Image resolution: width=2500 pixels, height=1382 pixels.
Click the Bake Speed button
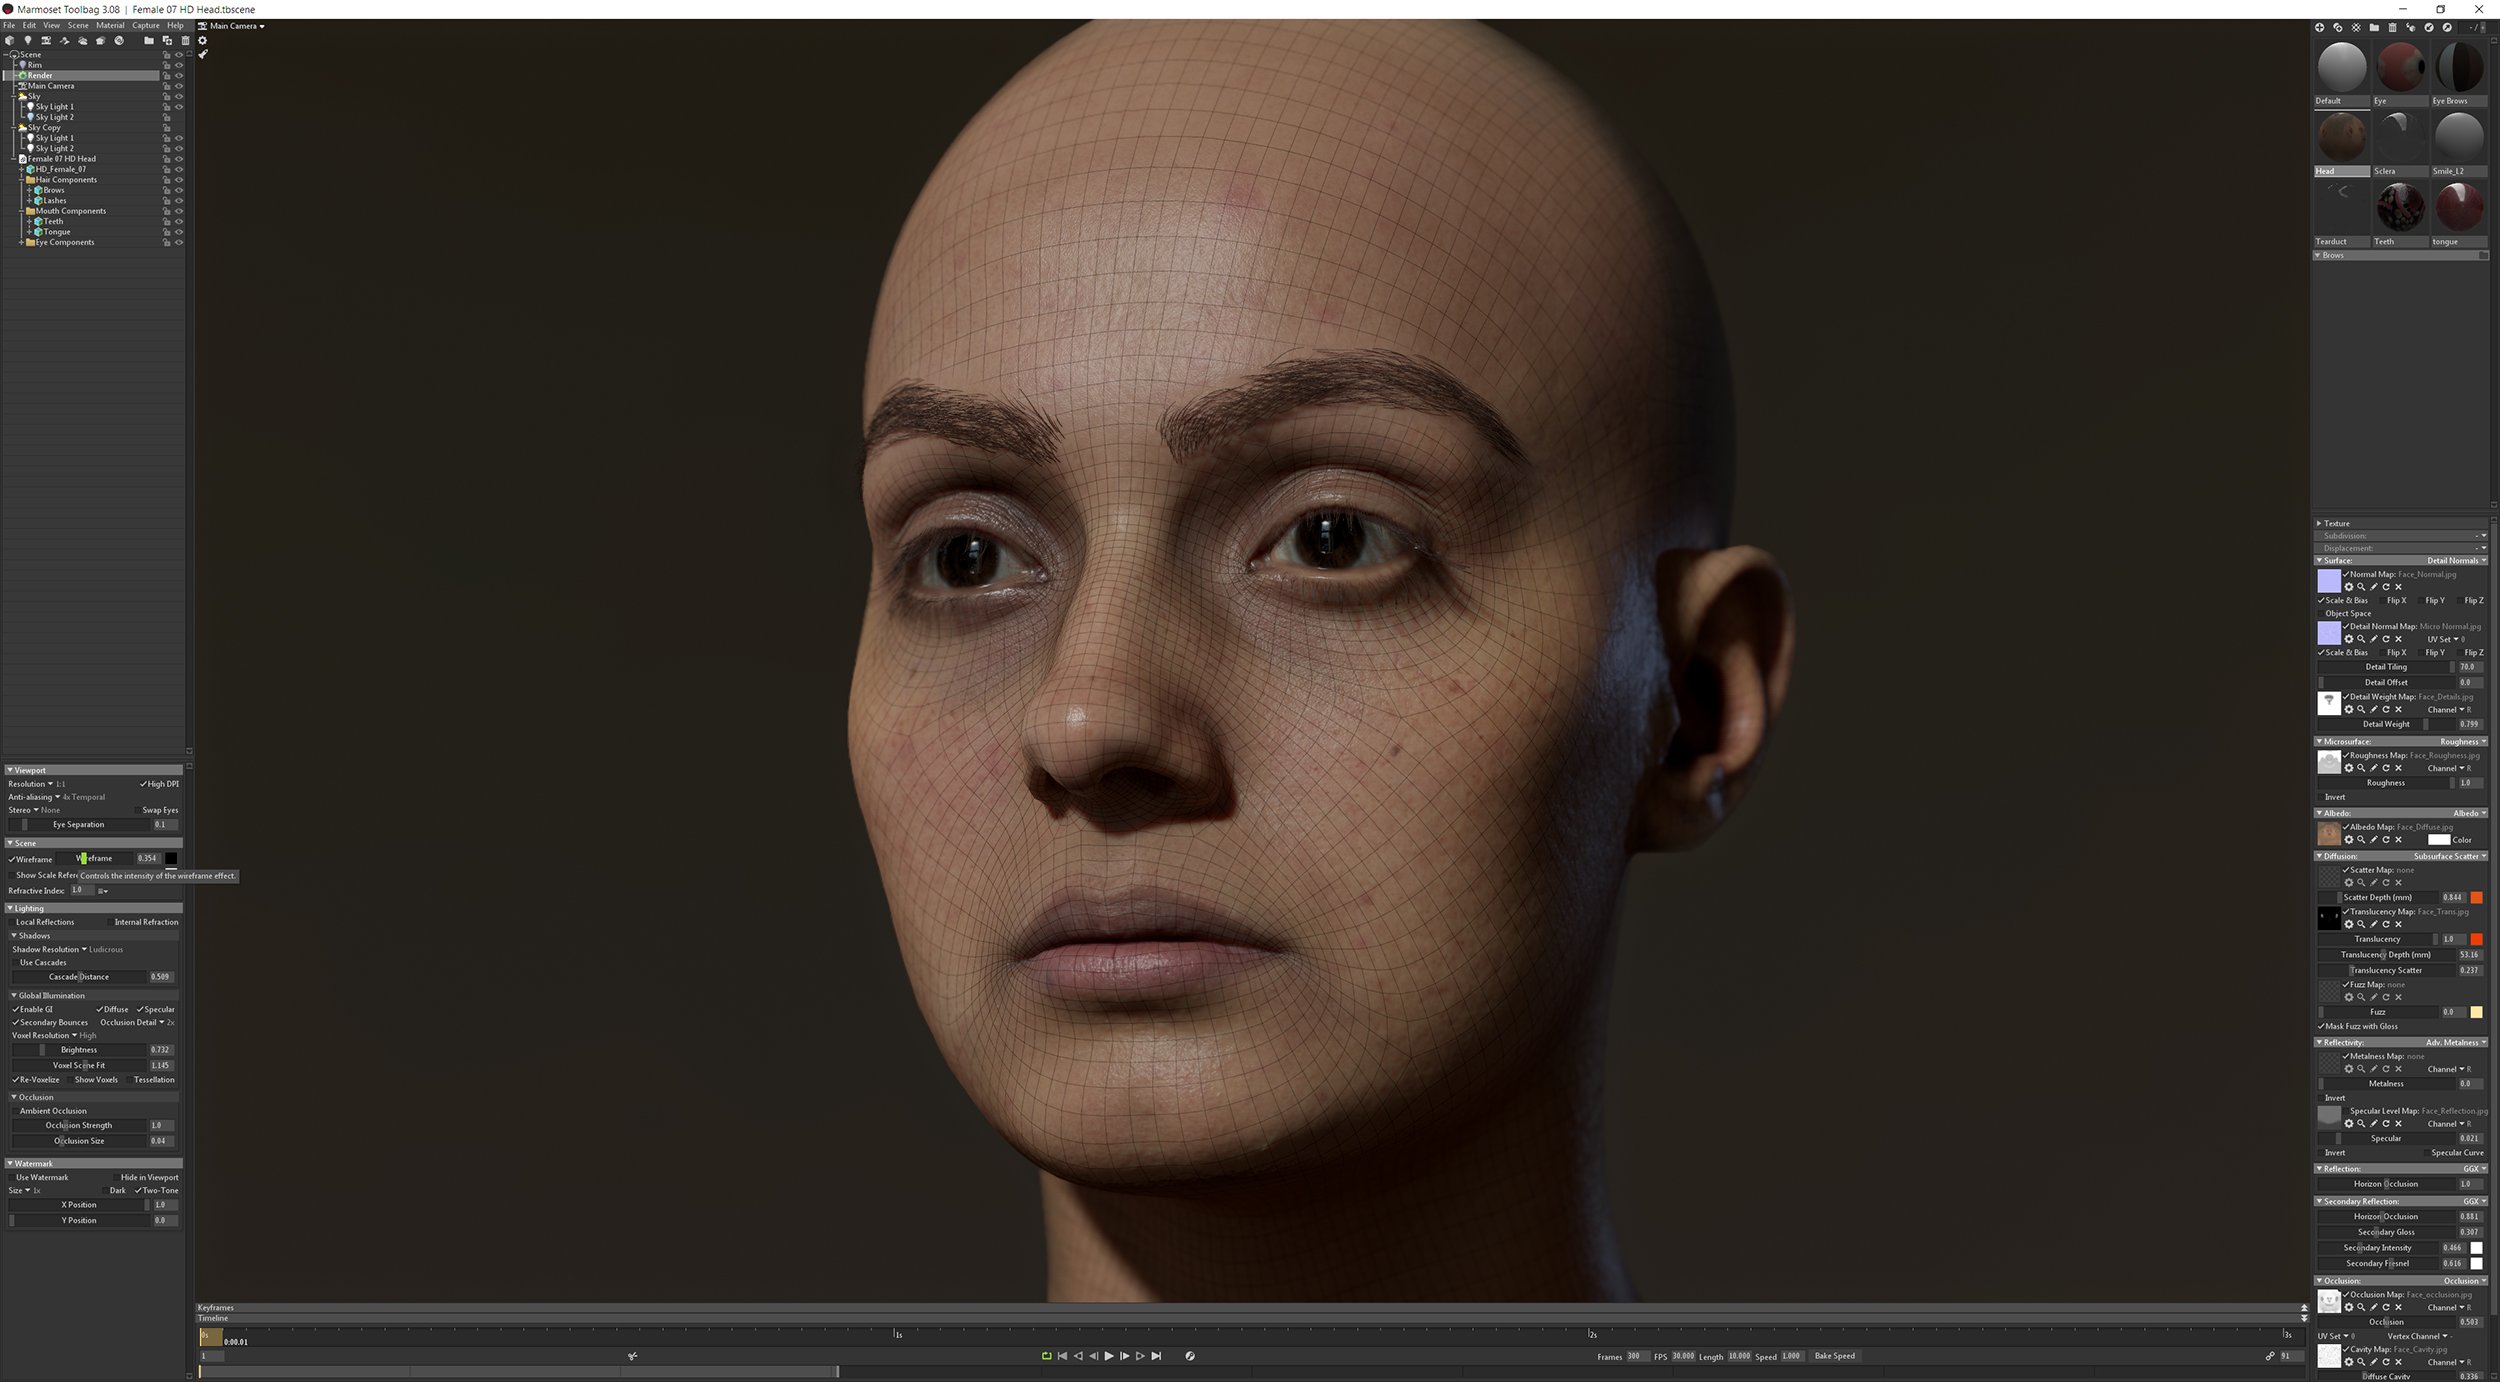coord(1835,1356)
